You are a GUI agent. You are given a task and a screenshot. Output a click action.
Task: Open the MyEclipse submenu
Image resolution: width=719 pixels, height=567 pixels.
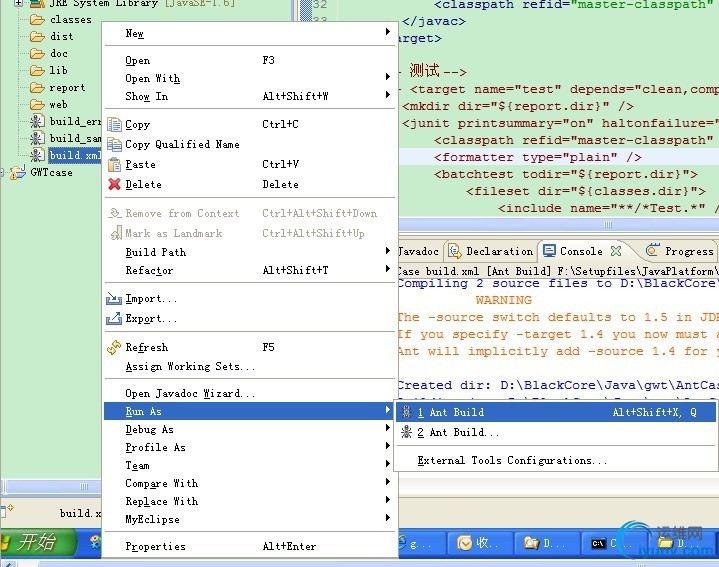(250, 519)
